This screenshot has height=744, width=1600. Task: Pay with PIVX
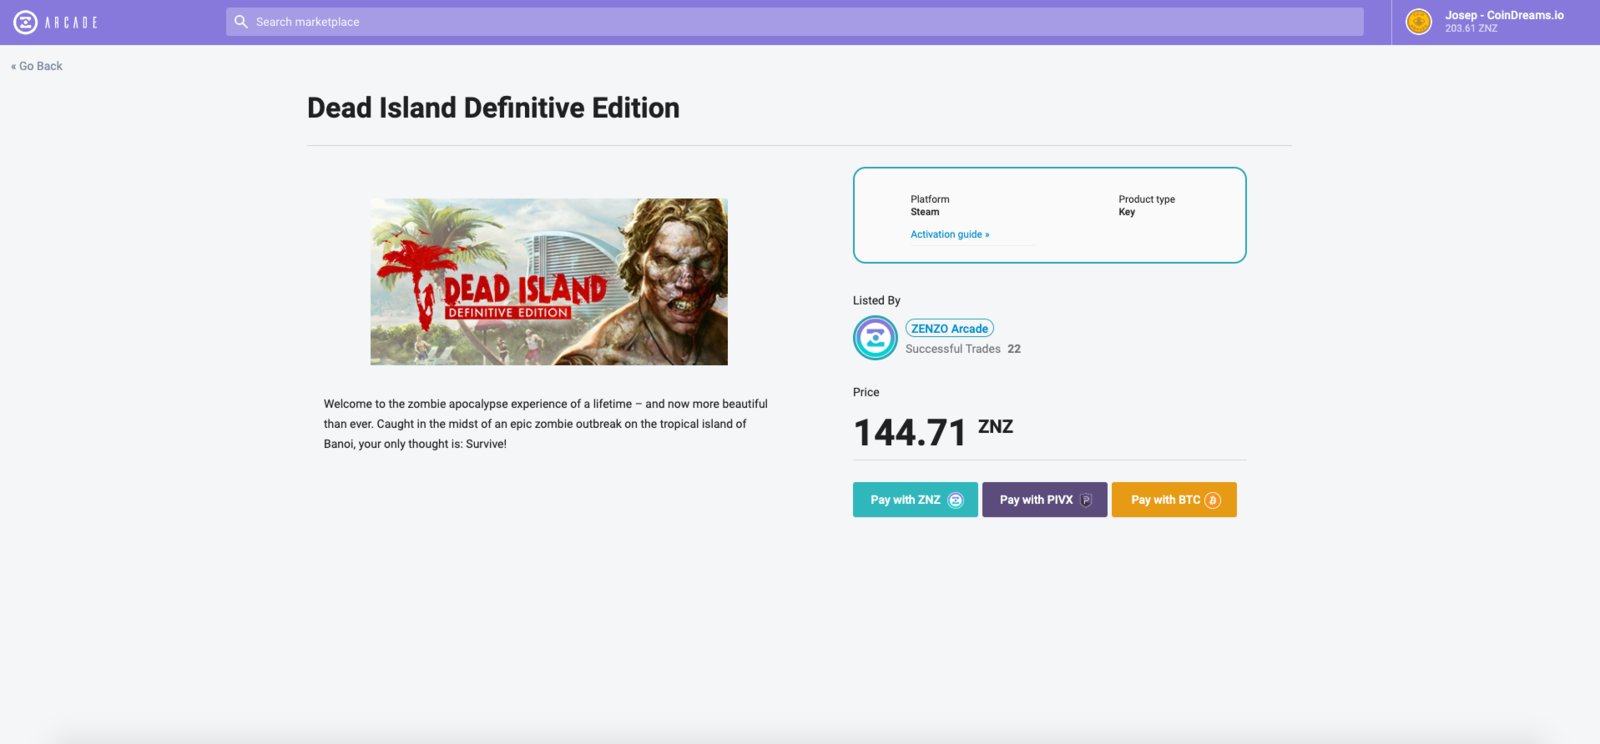click(1044, 500)
